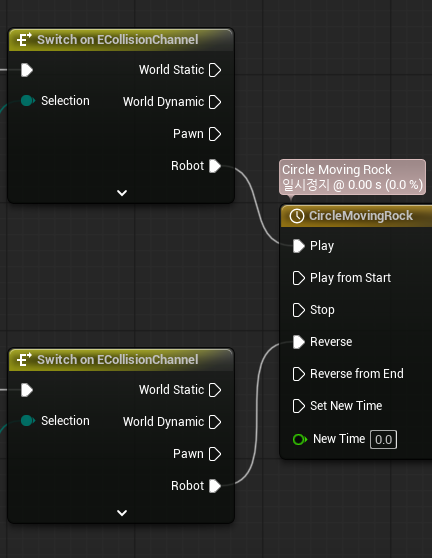
Task: Click the lower Switch node's execution input pin
Action: (x=27, y=390)
